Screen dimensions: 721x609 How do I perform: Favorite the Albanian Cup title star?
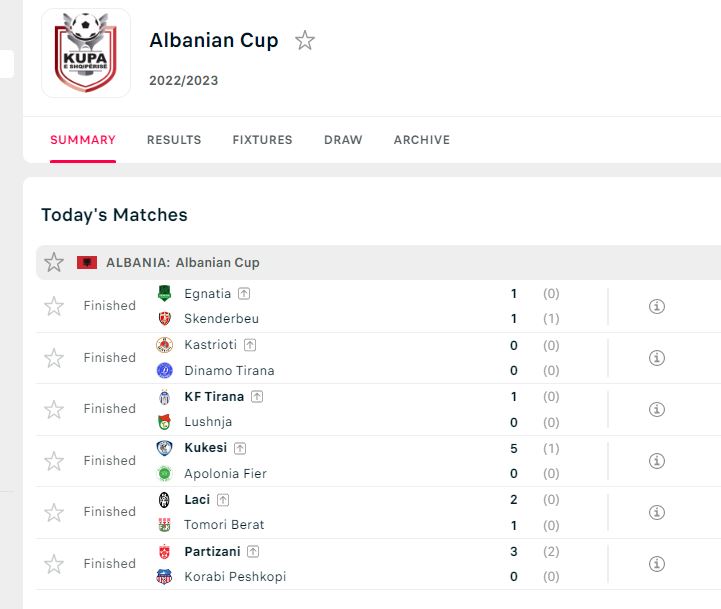304,40
